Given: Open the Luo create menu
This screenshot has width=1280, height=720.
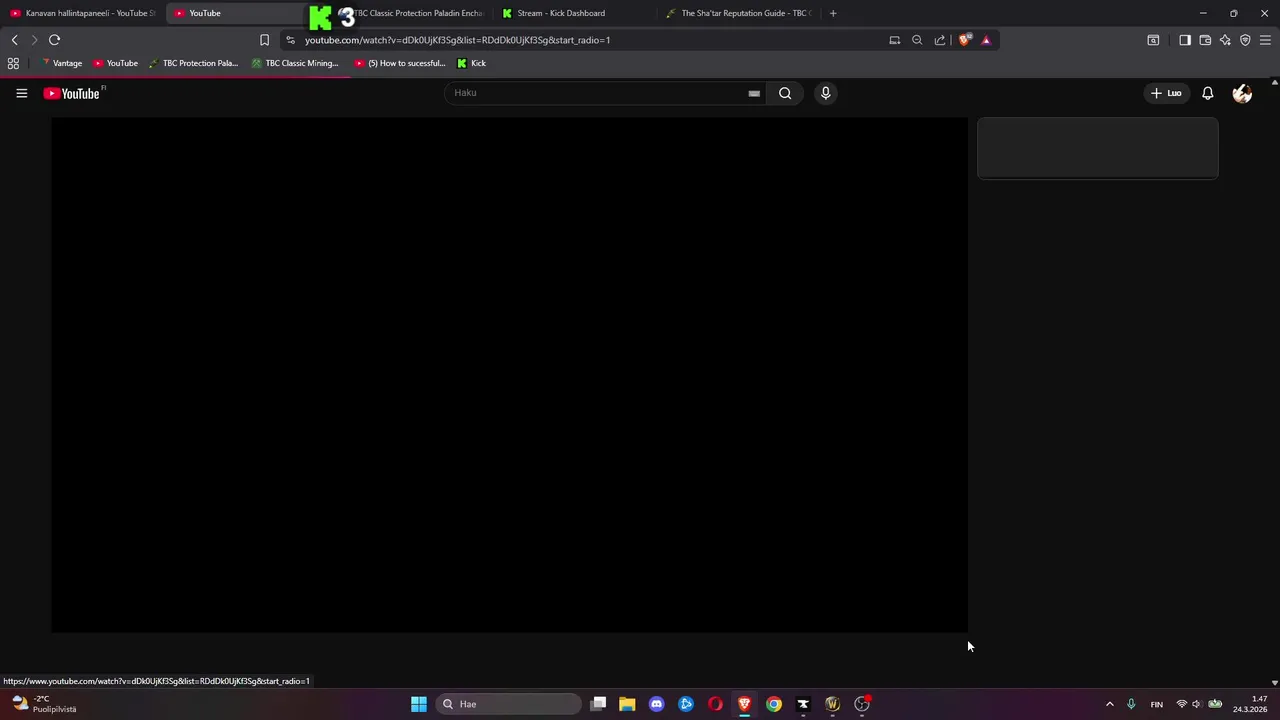Looking at the screenshot, I should [1166, 93].
